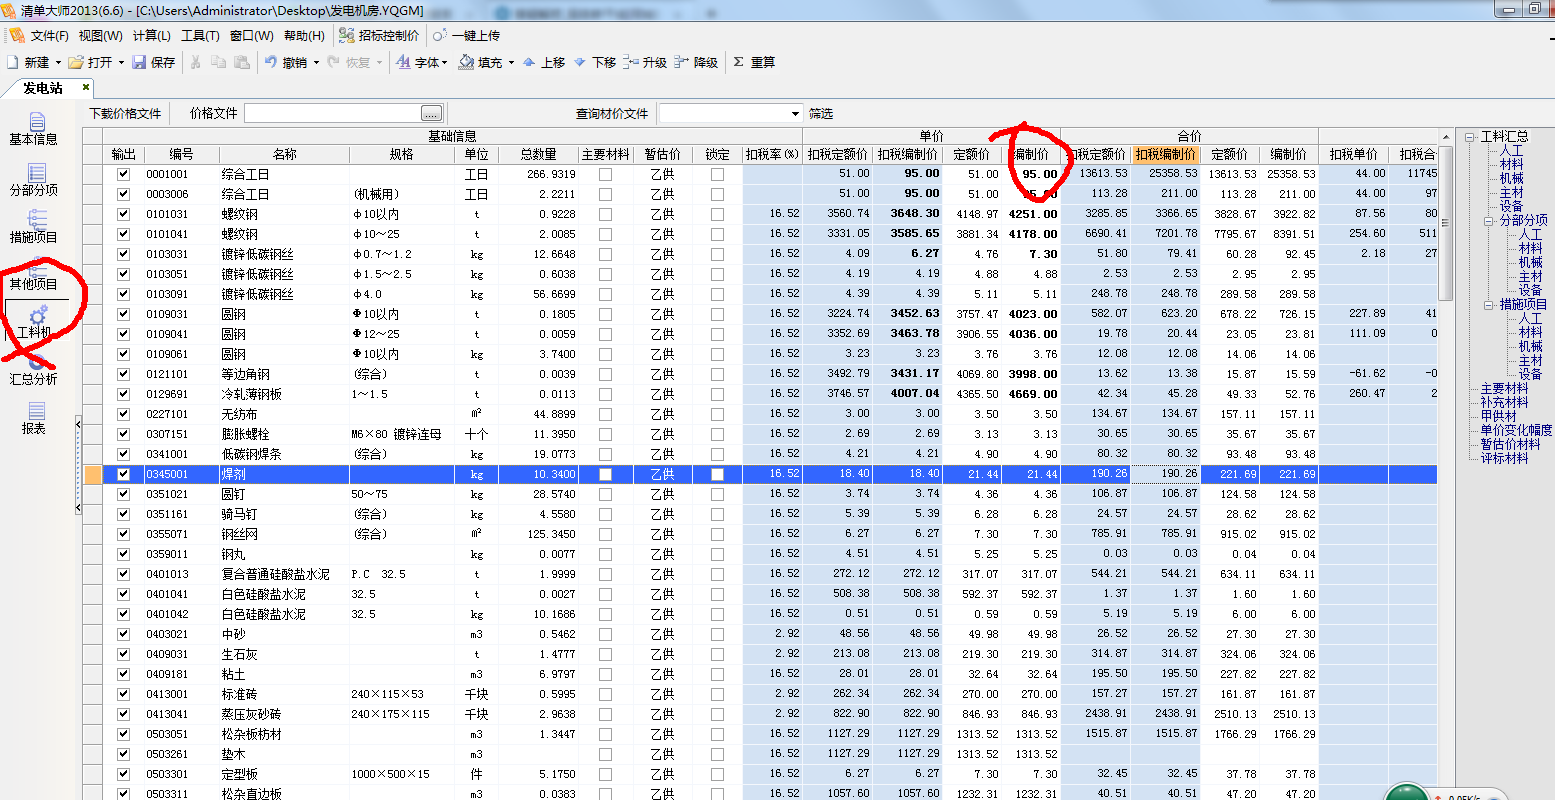Click the 填充 fill bucket icon
This screenshot has width=1555, height=800.
click(466, 62)
